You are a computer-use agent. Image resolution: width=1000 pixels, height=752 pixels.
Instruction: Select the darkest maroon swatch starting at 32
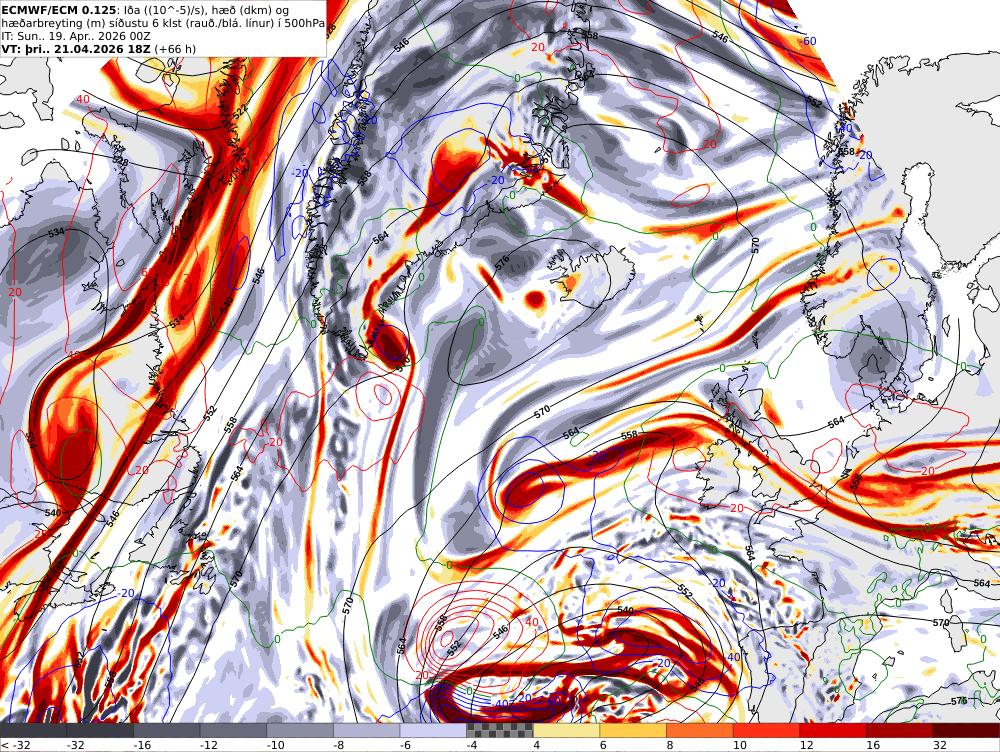click(966, 730)
